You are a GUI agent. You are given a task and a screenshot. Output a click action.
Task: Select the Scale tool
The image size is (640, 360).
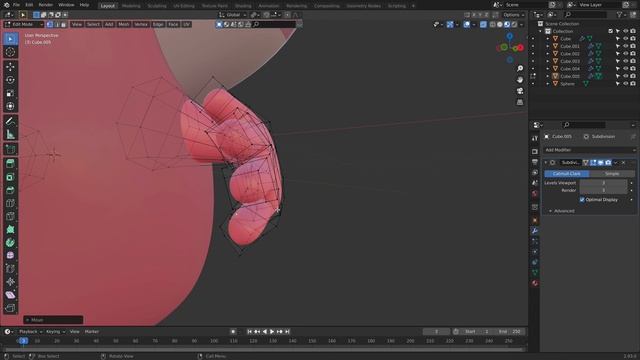(10, 93)
